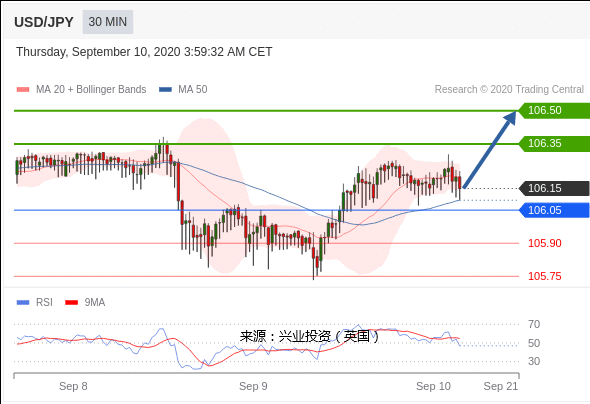Screen dimensions: 590x404
Task: Click the RSI 50 level label
Action: [534, 343]
